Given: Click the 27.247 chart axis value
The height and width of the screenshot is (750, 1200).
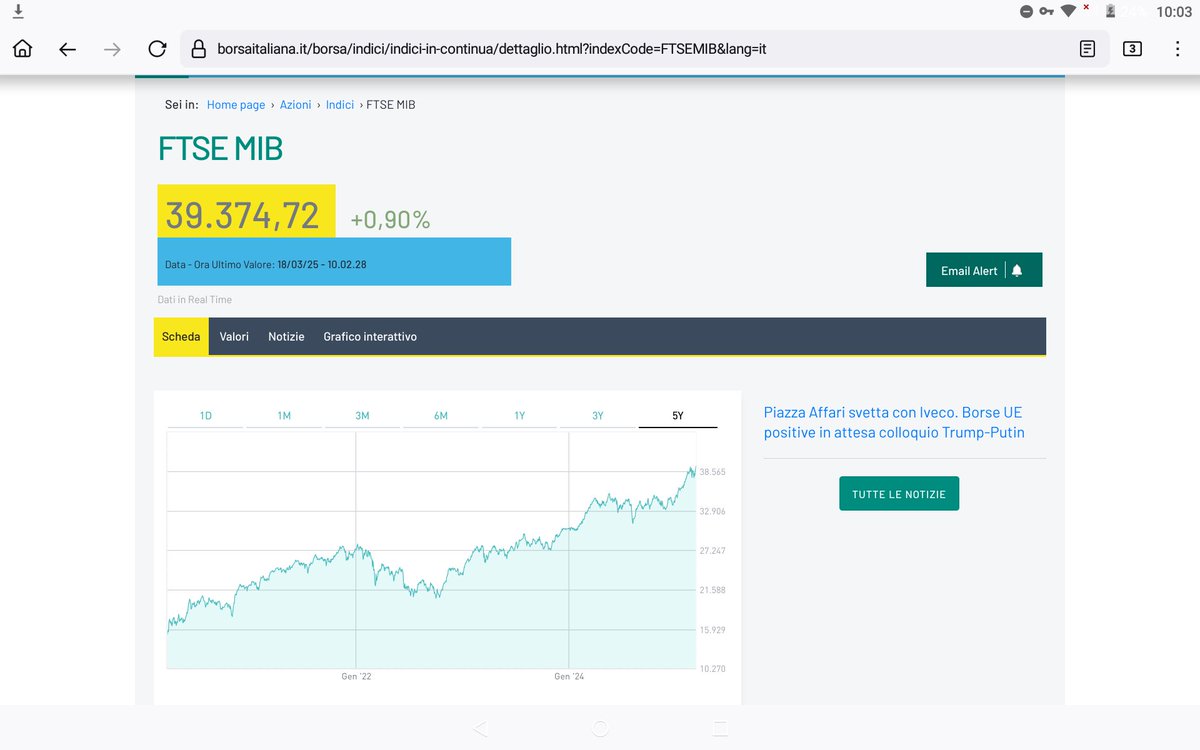Looking at the screenshot, I should tap(713, 551).
